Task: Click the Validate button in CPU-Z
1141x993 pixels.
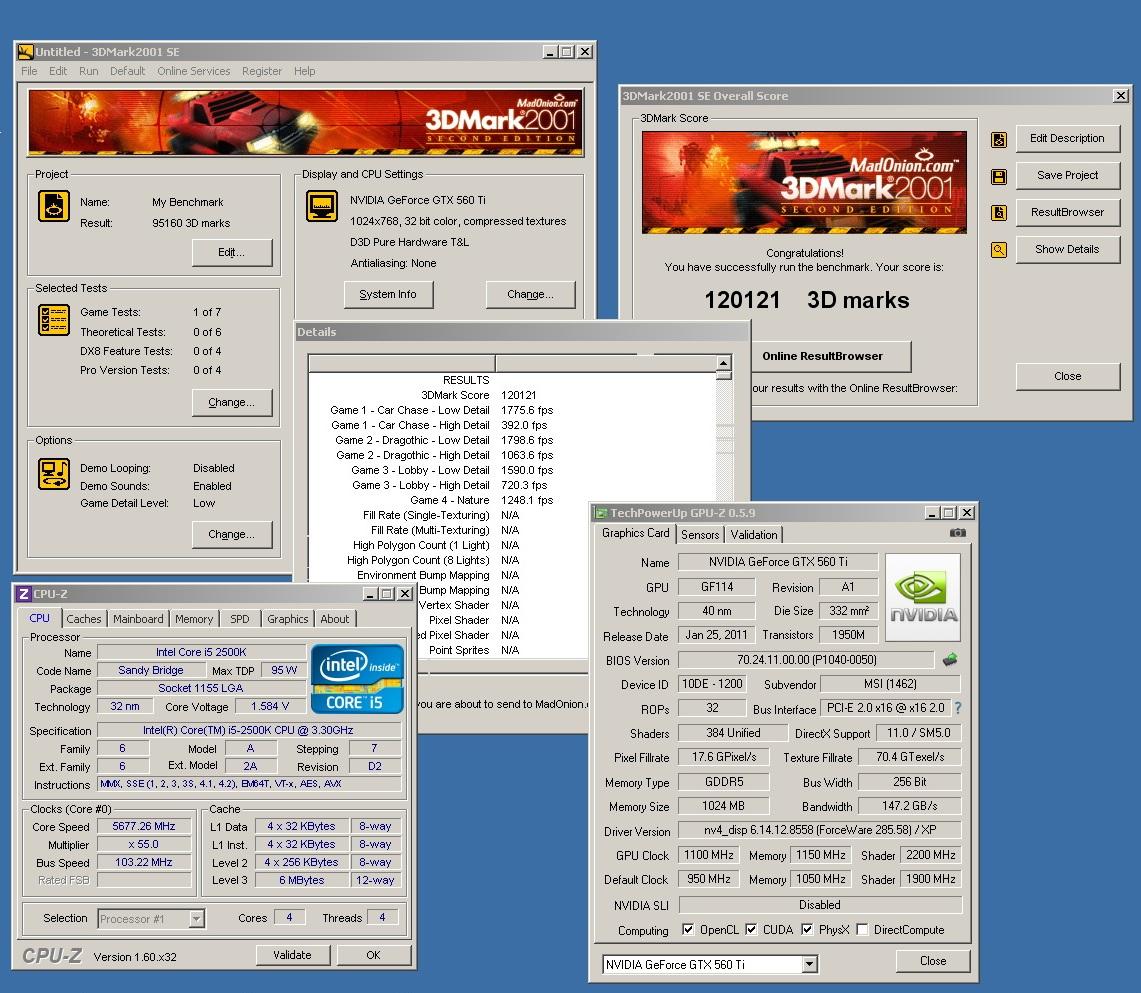Action: click(x=293, y=955)
